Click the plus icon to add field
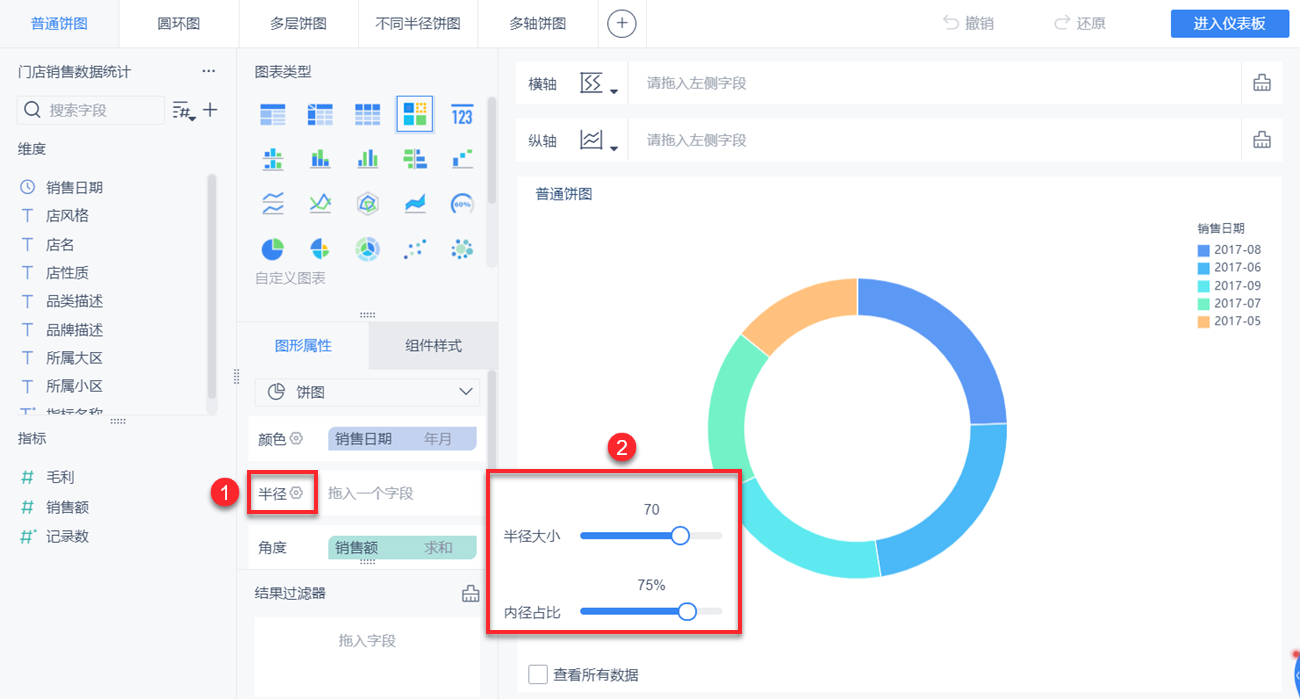The height and width of the screenshot is (699, 1300). [x=210, y=110]
